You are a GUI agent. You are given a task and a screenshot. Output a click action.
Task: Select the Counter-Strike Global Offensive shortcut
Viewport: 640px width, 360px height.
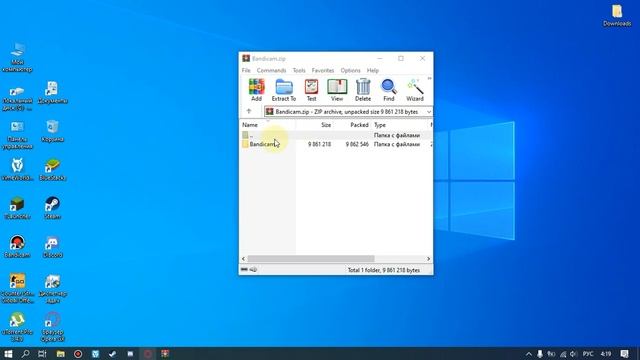(17, 289)
